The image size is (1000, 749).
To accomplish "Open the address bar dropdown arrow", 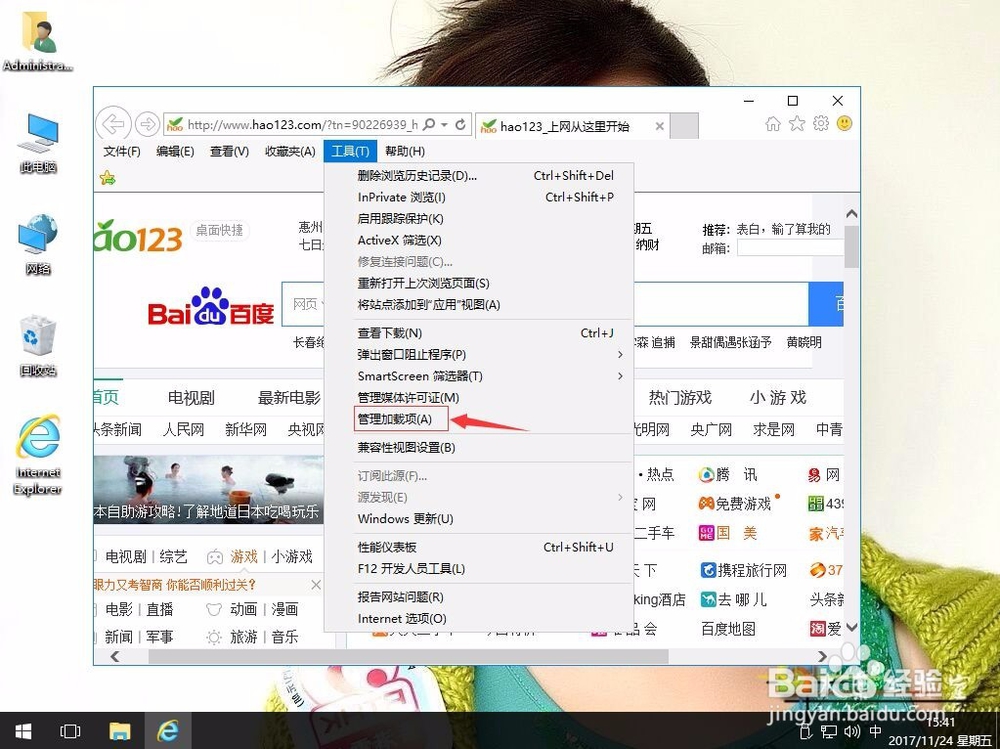I will coord(445,124).
